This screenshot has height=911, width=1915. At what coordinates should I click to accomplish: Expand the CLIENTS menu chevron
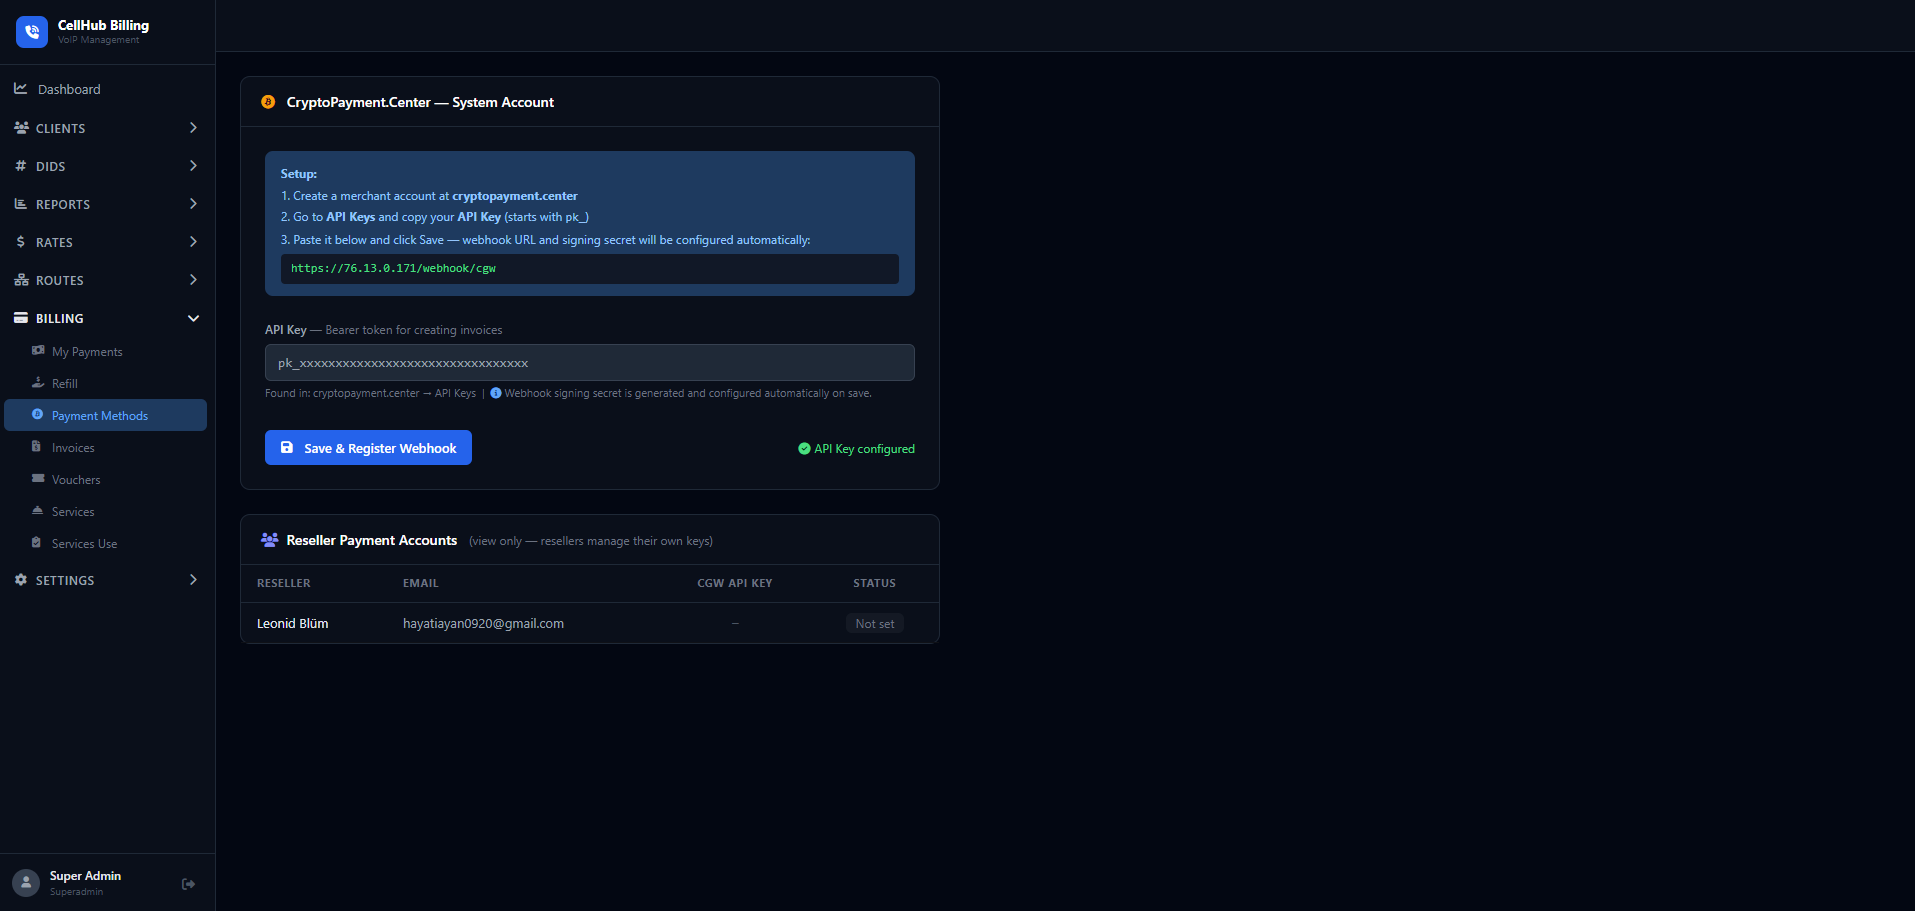(193, 128)
